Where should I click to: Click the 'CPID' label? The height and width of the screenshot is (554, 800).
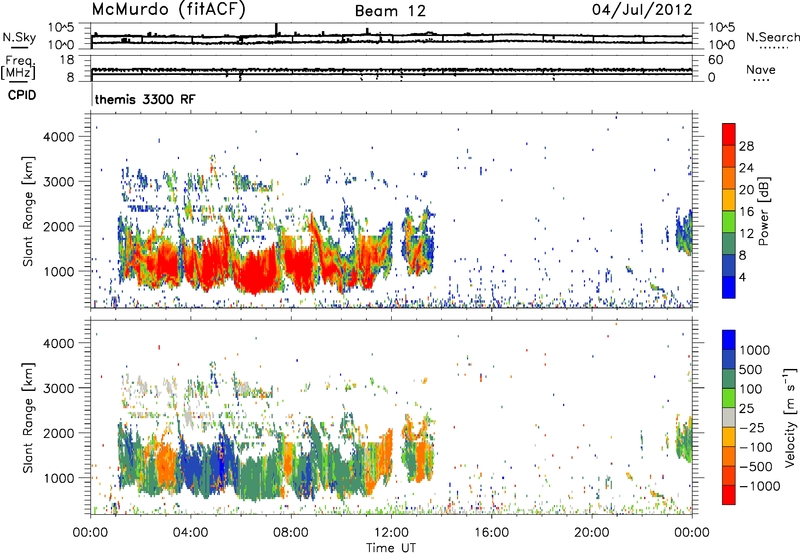click(x=22, y=95)
